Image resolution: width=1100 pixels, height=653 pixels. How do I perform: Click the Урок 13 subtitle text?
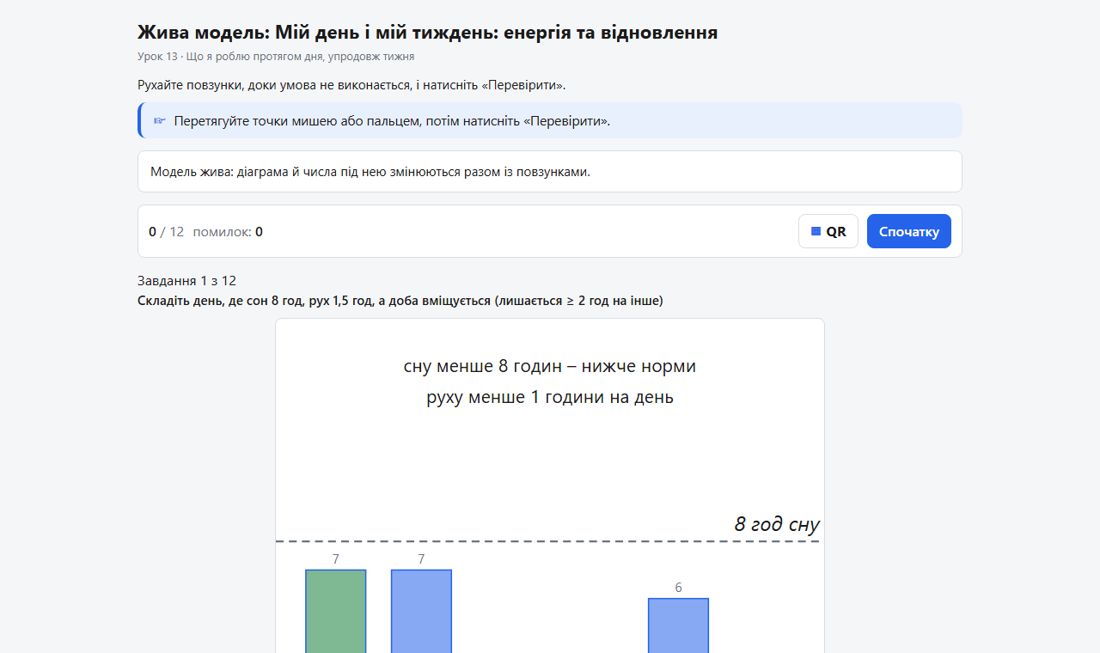(276, 56)
